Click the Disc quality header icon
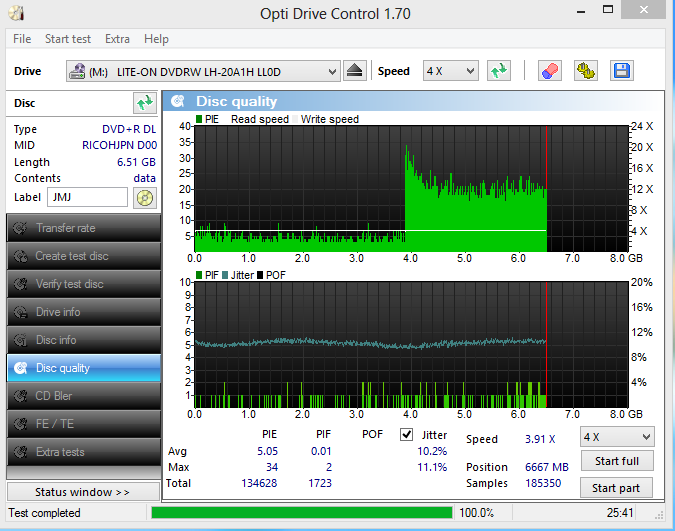 pyautogui.click(x=178, y=101)
